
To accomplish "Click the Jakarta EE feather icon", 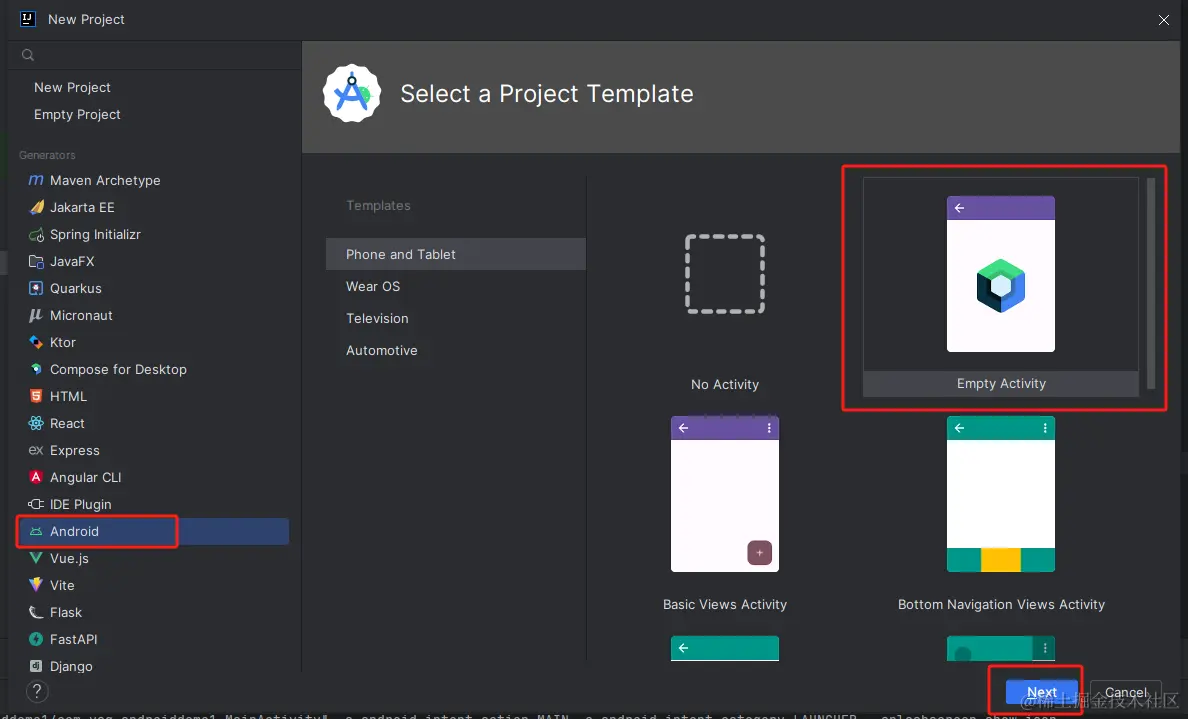I will point(36,207).
